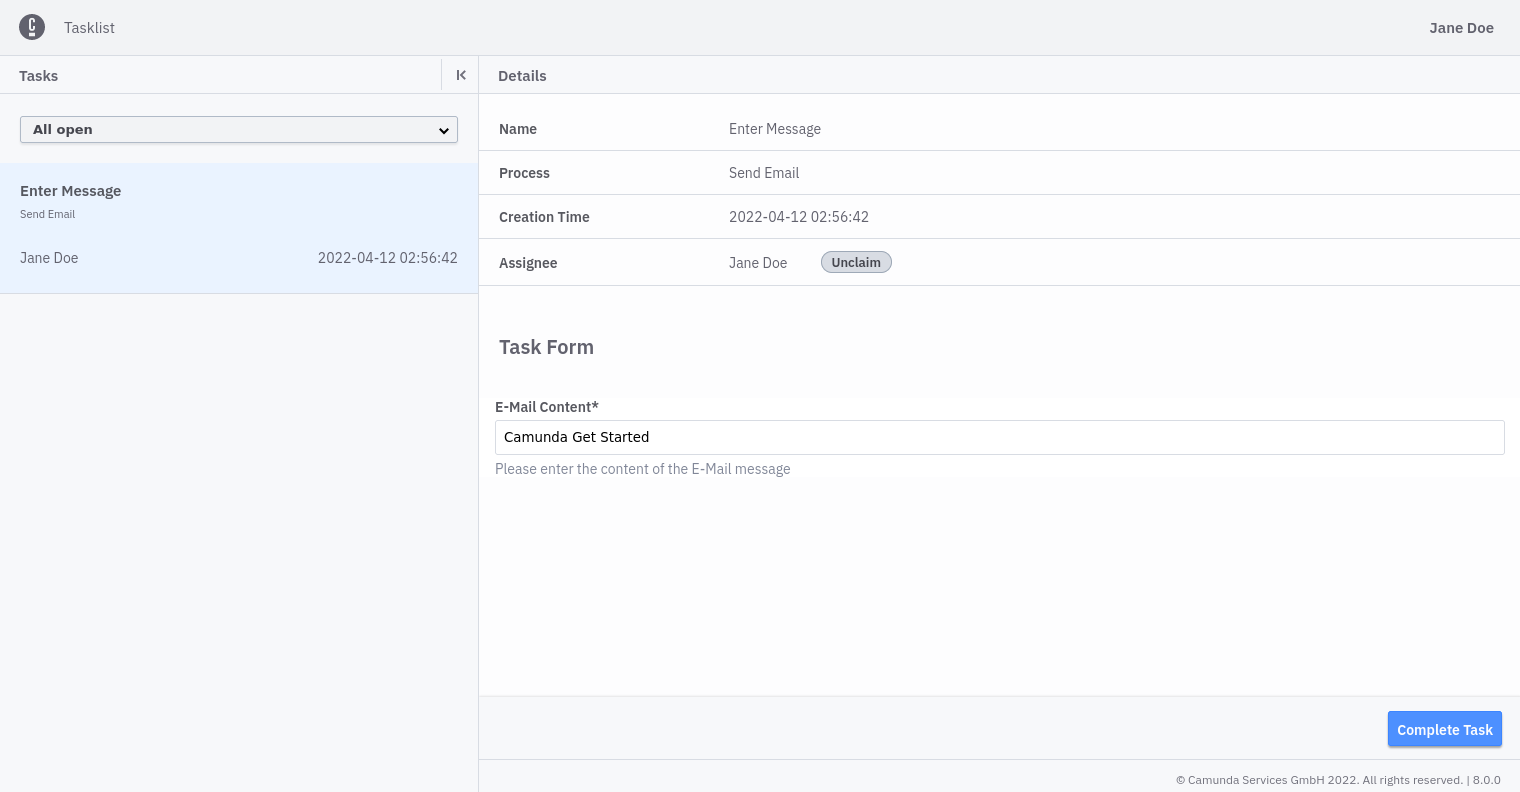Viewport: 1520px width, 792px height.
Task: Click the help text 'Please enter the content'
Action: tap(643, 469)
